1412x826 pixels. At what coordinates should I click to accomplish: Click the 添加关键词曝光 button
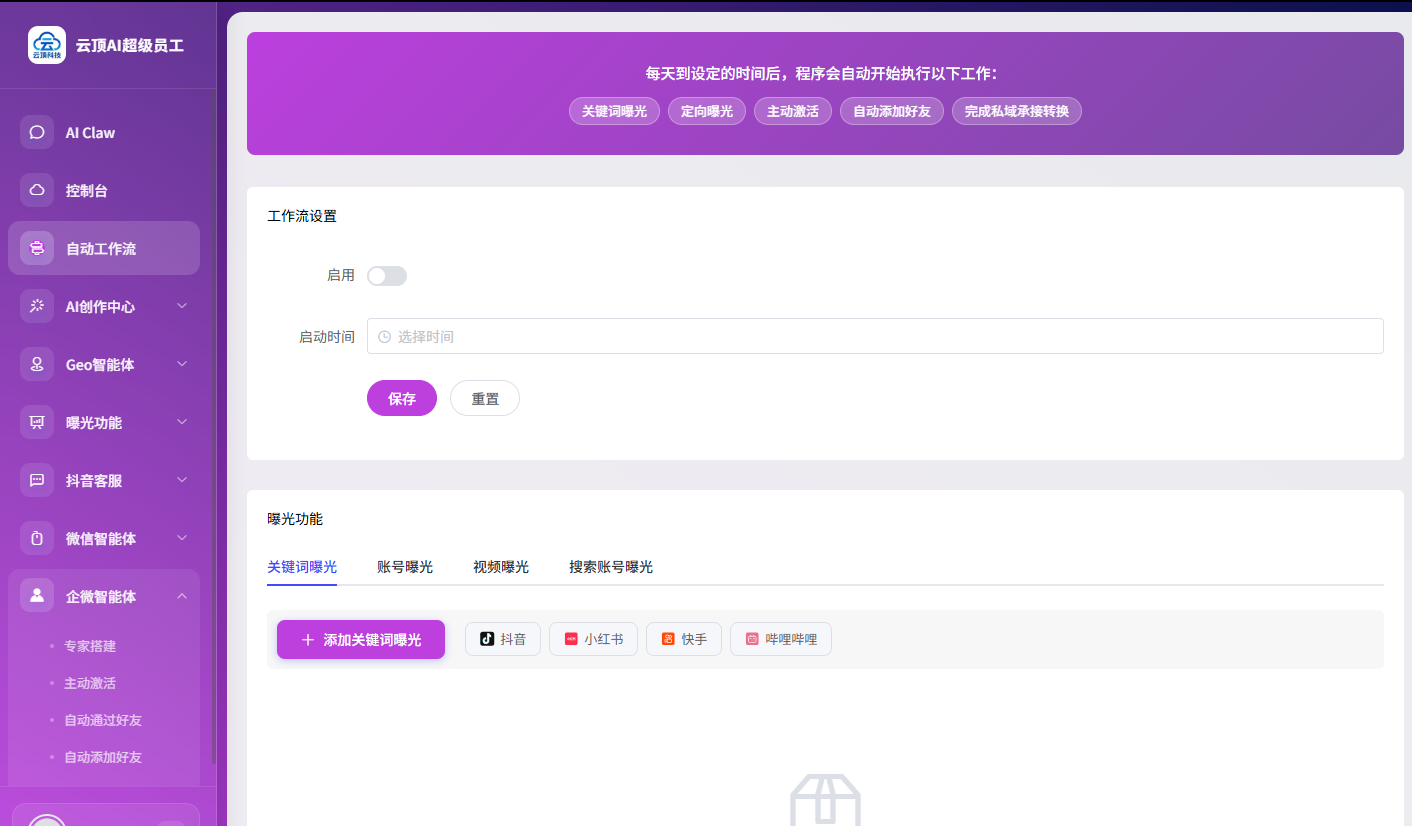[x=361, y=640]
